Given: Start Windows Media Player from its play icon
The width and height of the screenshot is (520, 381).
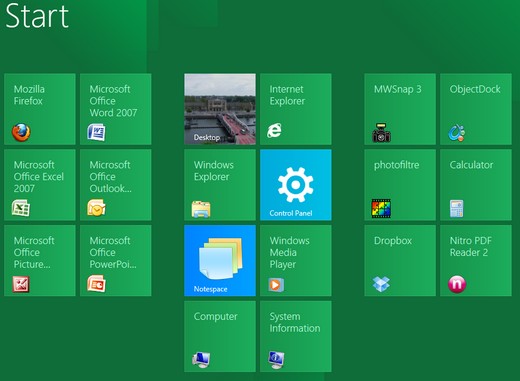Looking at the screenshot, I should tap(276, 285).
